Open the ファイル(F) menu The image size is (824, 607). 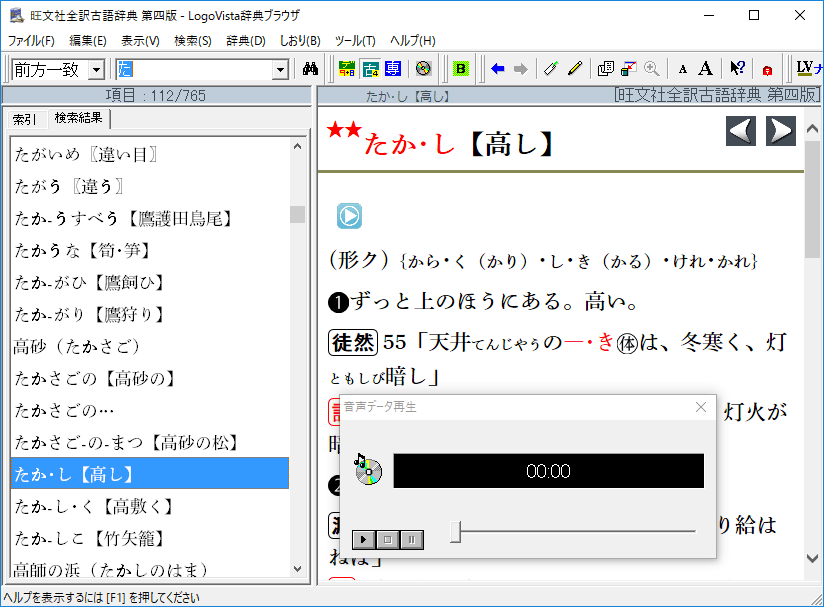click(32, 40)
